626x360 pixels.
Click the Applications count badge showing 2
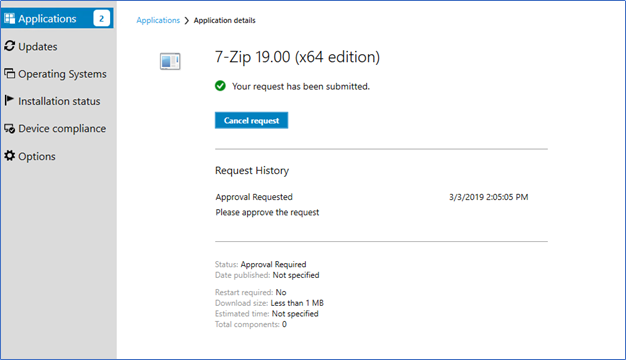[x=101, y=18]
